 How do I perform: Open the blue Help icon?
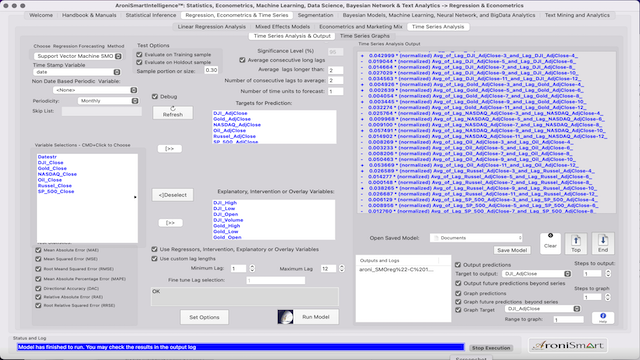(603, 318)
